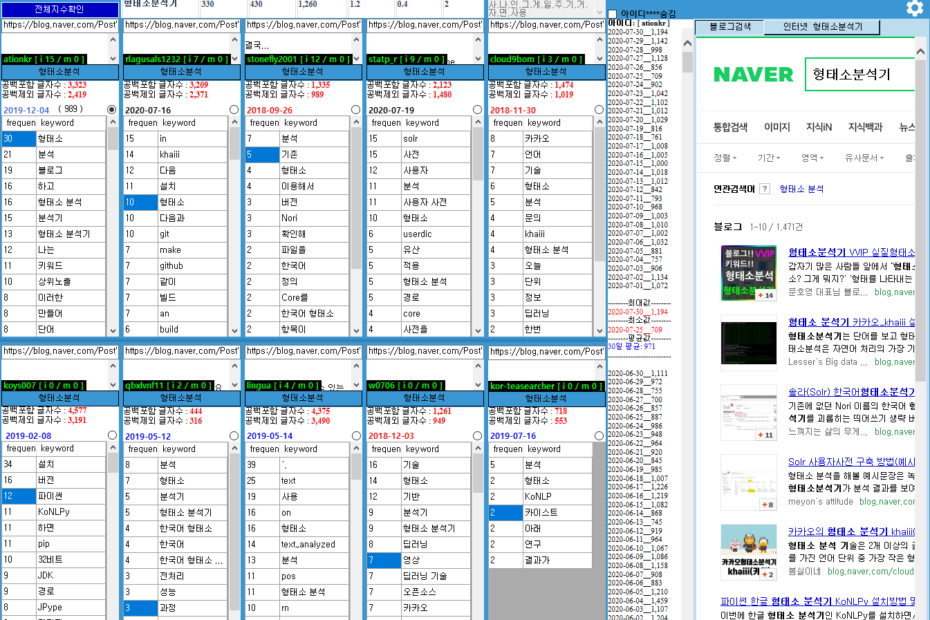Click 형태소분석 button under koys007
Image resolution: width=930 pixels, height=620 pixels.
point(59,398)
